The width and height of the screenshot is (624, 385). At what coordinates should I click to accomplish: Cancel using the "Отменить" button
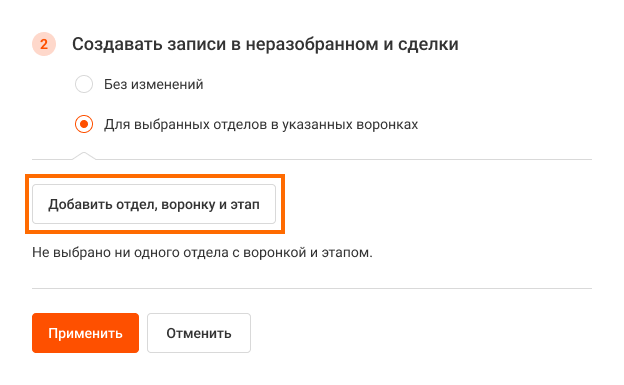tap(199, 333)
